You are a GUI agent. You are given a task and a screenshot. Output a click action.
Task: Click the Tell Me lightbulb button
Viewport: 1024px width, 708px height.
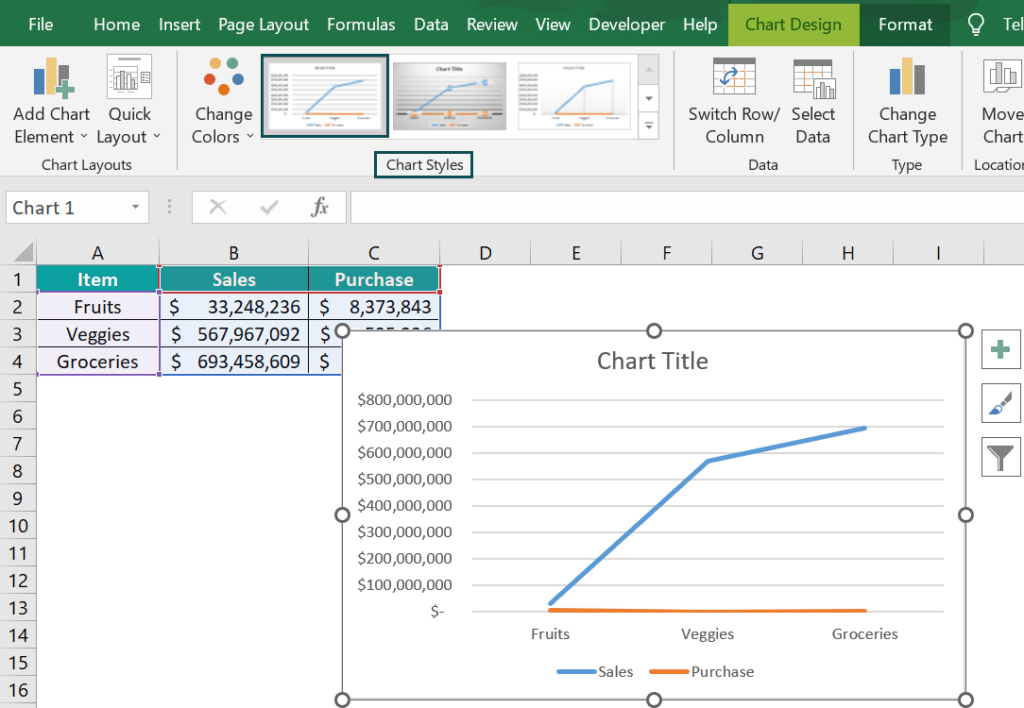coord(975,23)
